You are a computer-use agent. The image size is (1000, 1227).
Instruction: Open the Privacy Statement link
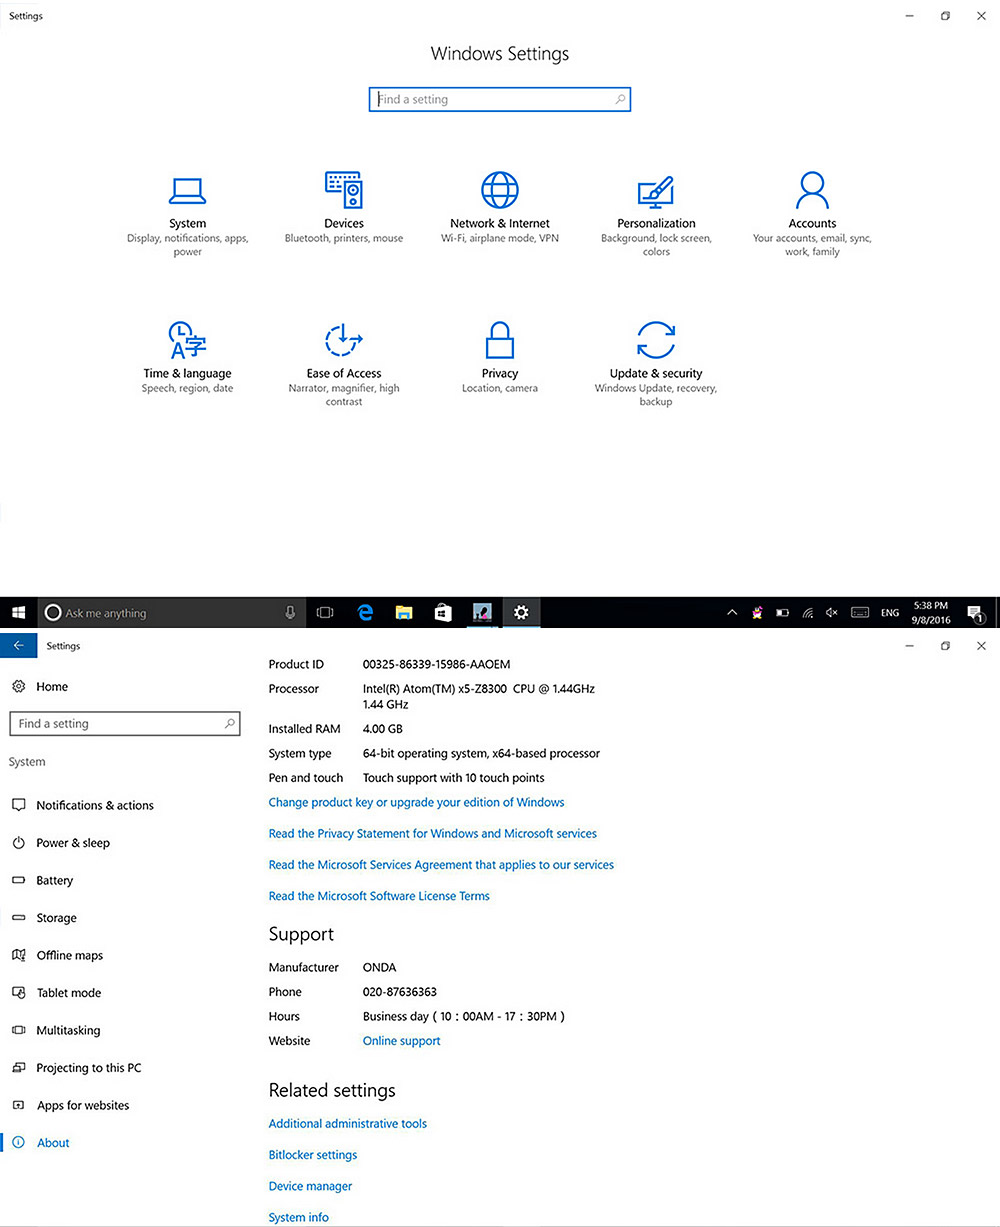click(x=432, y=833)
